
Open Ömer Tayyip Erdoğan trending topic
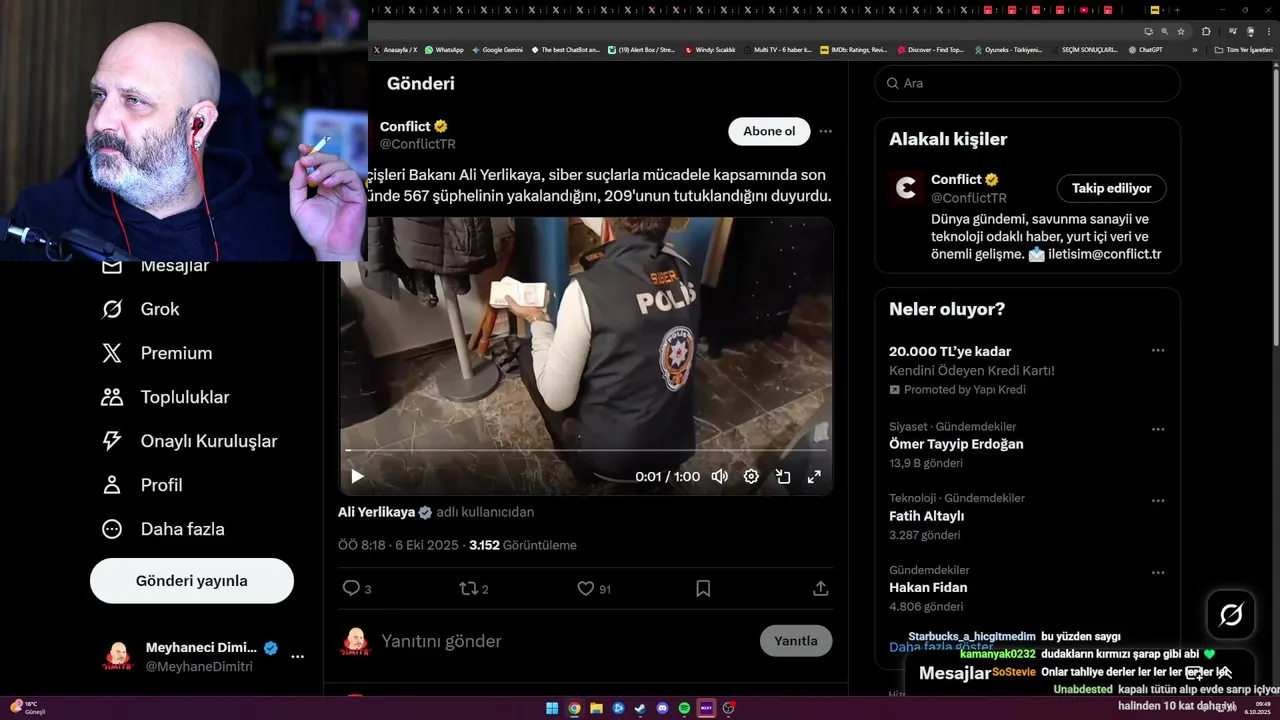point(956,444)
